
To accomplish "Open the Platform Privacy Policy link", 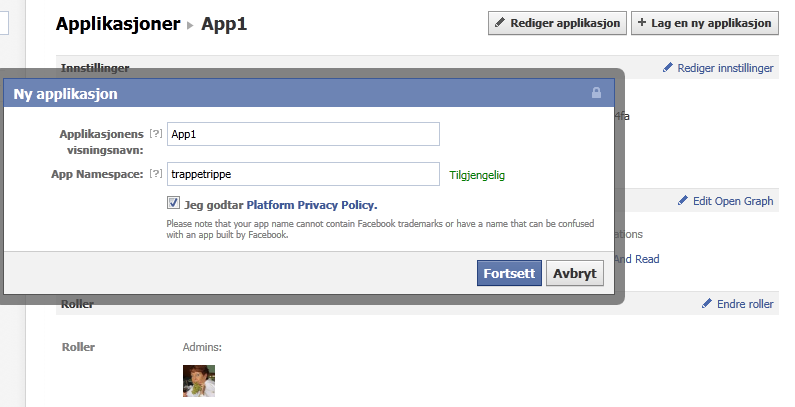I will coord(312,205).
